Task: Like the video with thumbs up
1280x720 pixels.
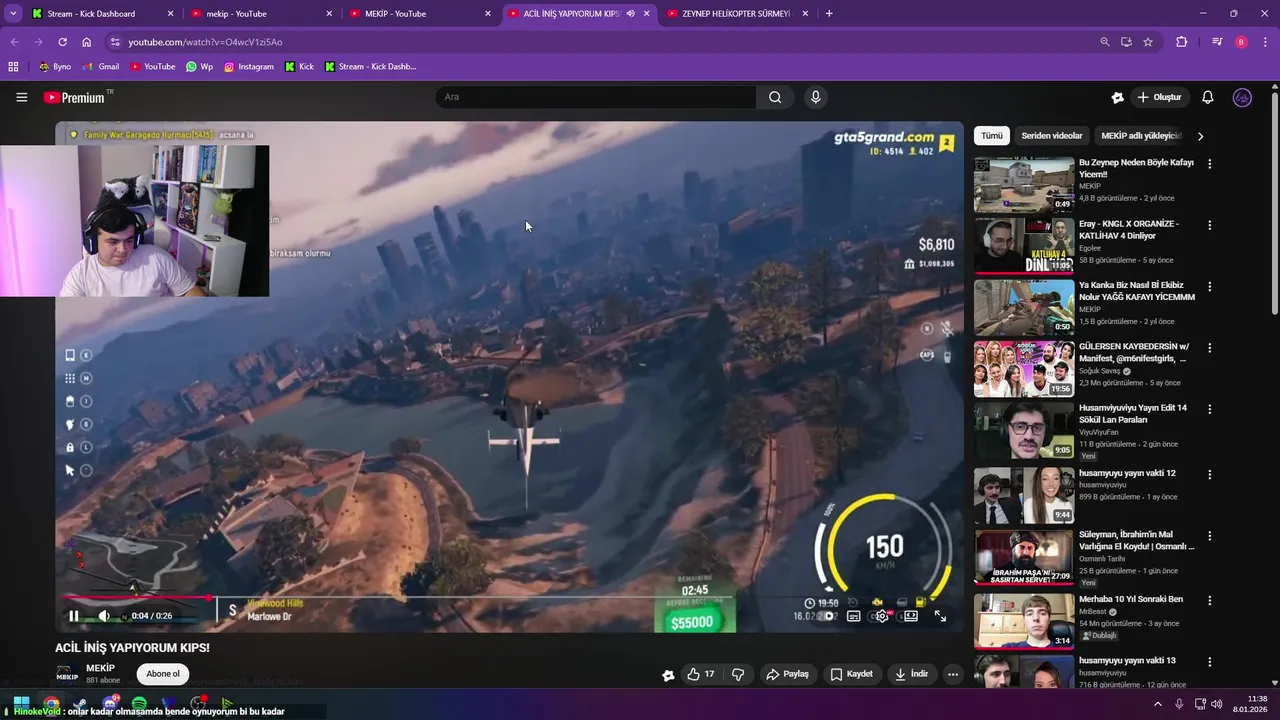Action: click(701, 674)
